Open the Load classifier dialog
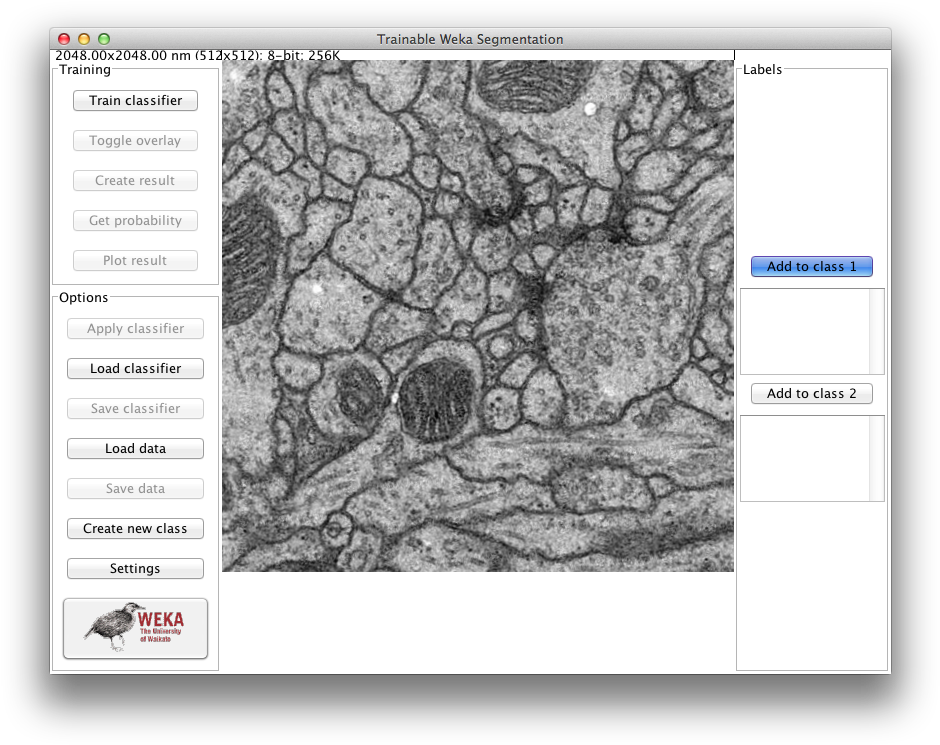 [135, 369]
